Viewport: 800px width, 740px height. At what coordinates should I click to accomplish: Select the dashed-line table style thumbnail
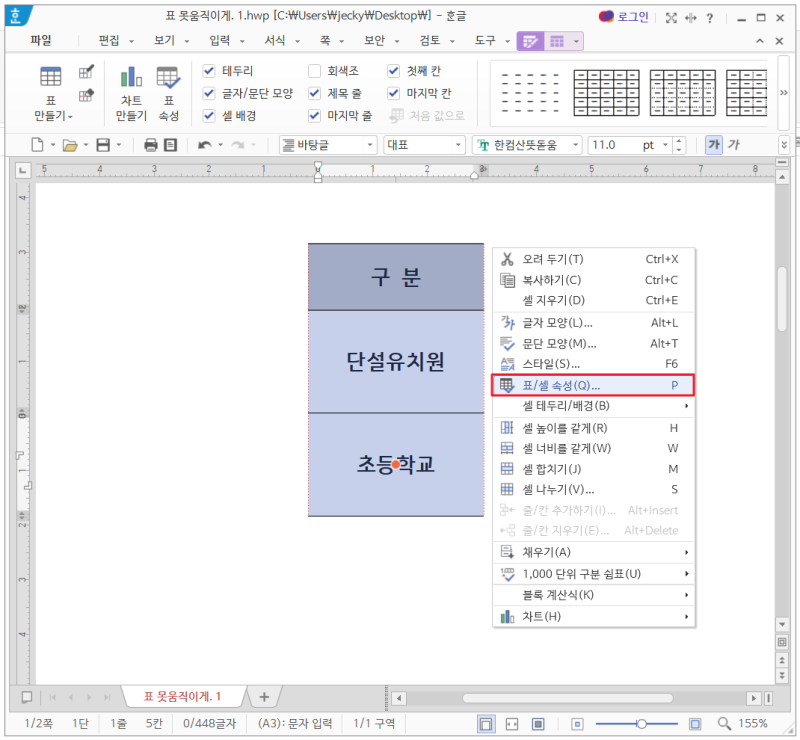pos(530,92)
